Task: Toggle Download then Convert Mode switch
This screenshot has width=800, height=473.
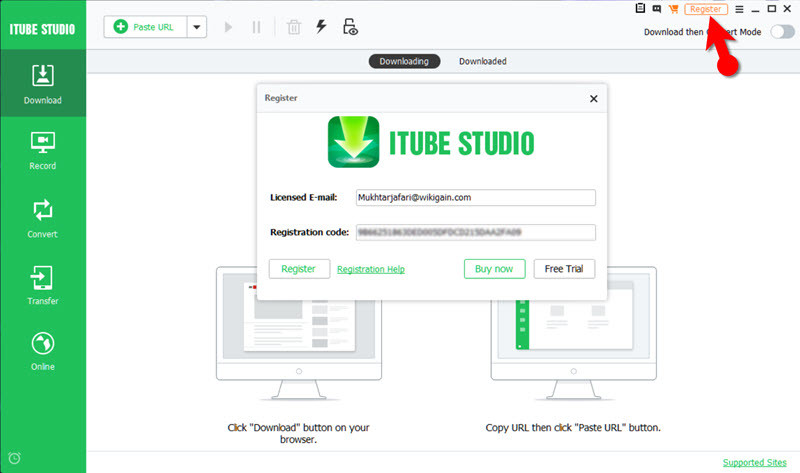Action: pos(782,32)
